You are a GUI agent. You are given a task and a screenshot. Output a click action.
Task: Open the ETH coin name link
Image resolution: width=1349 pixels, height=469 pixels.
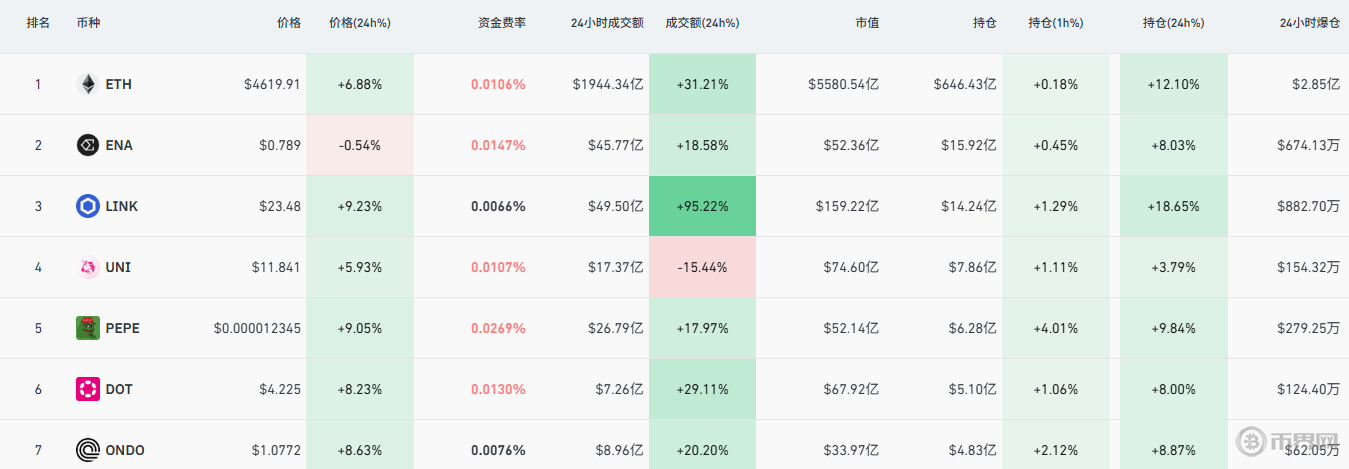118,85
